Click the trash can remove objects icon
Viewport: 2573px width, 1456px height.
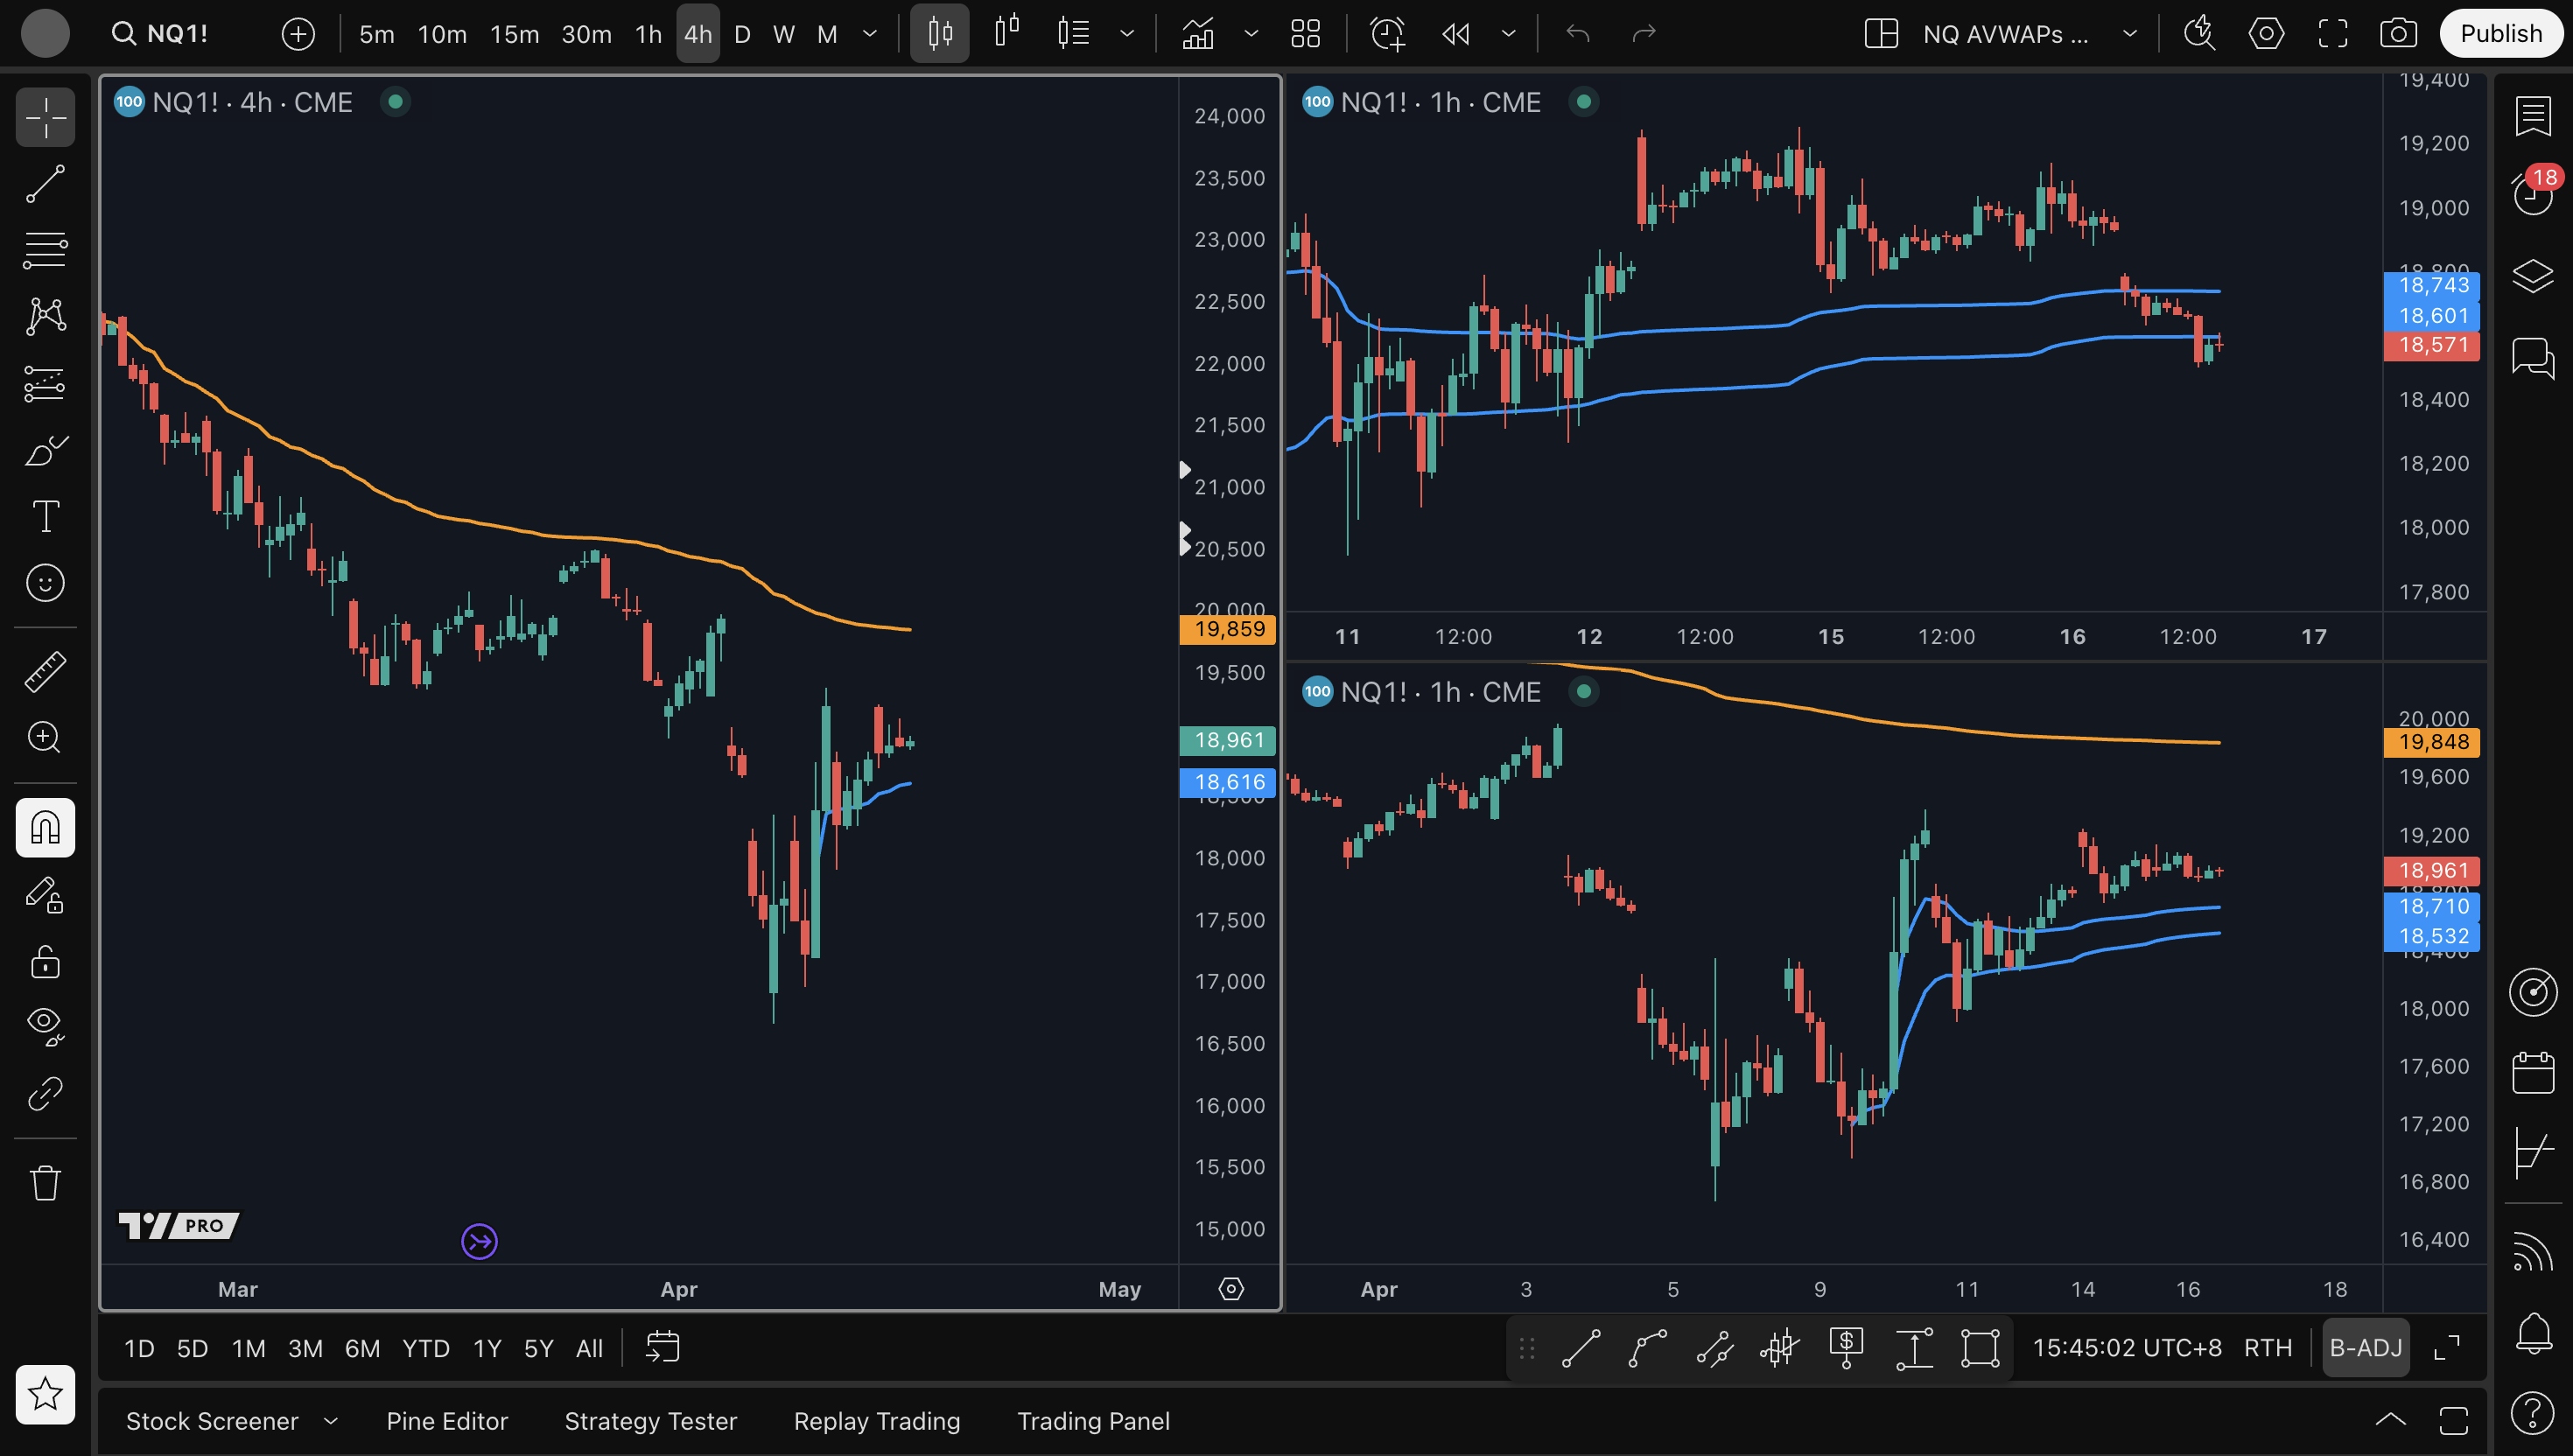[x=45, y=1183]
